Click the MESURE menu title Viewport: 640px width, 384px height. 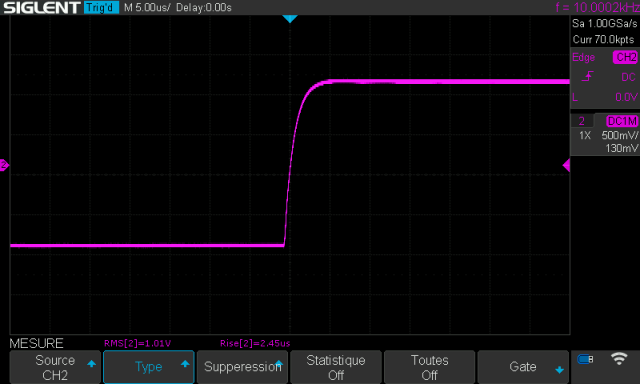tap(36, 343)
